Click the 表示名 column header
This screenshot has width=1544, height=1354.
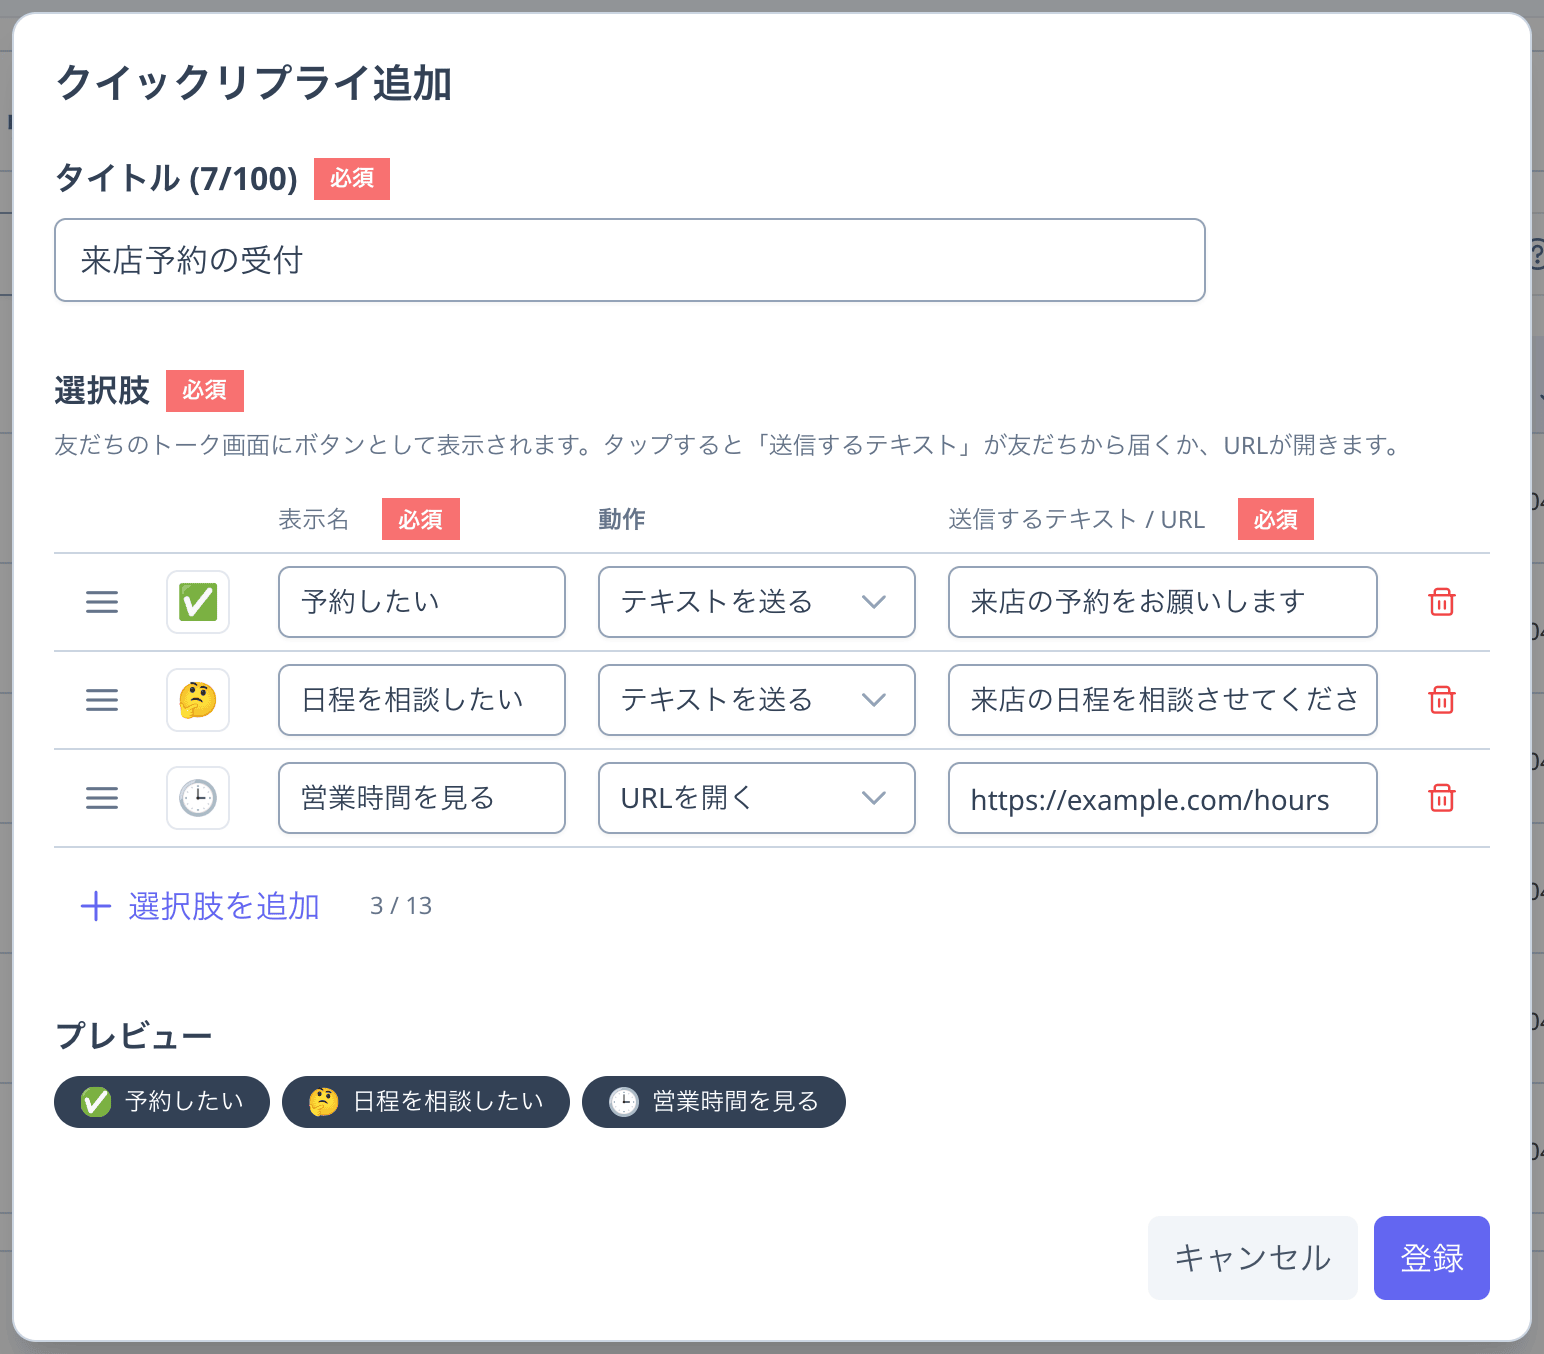pyautogui.click(x=314, y=519)
